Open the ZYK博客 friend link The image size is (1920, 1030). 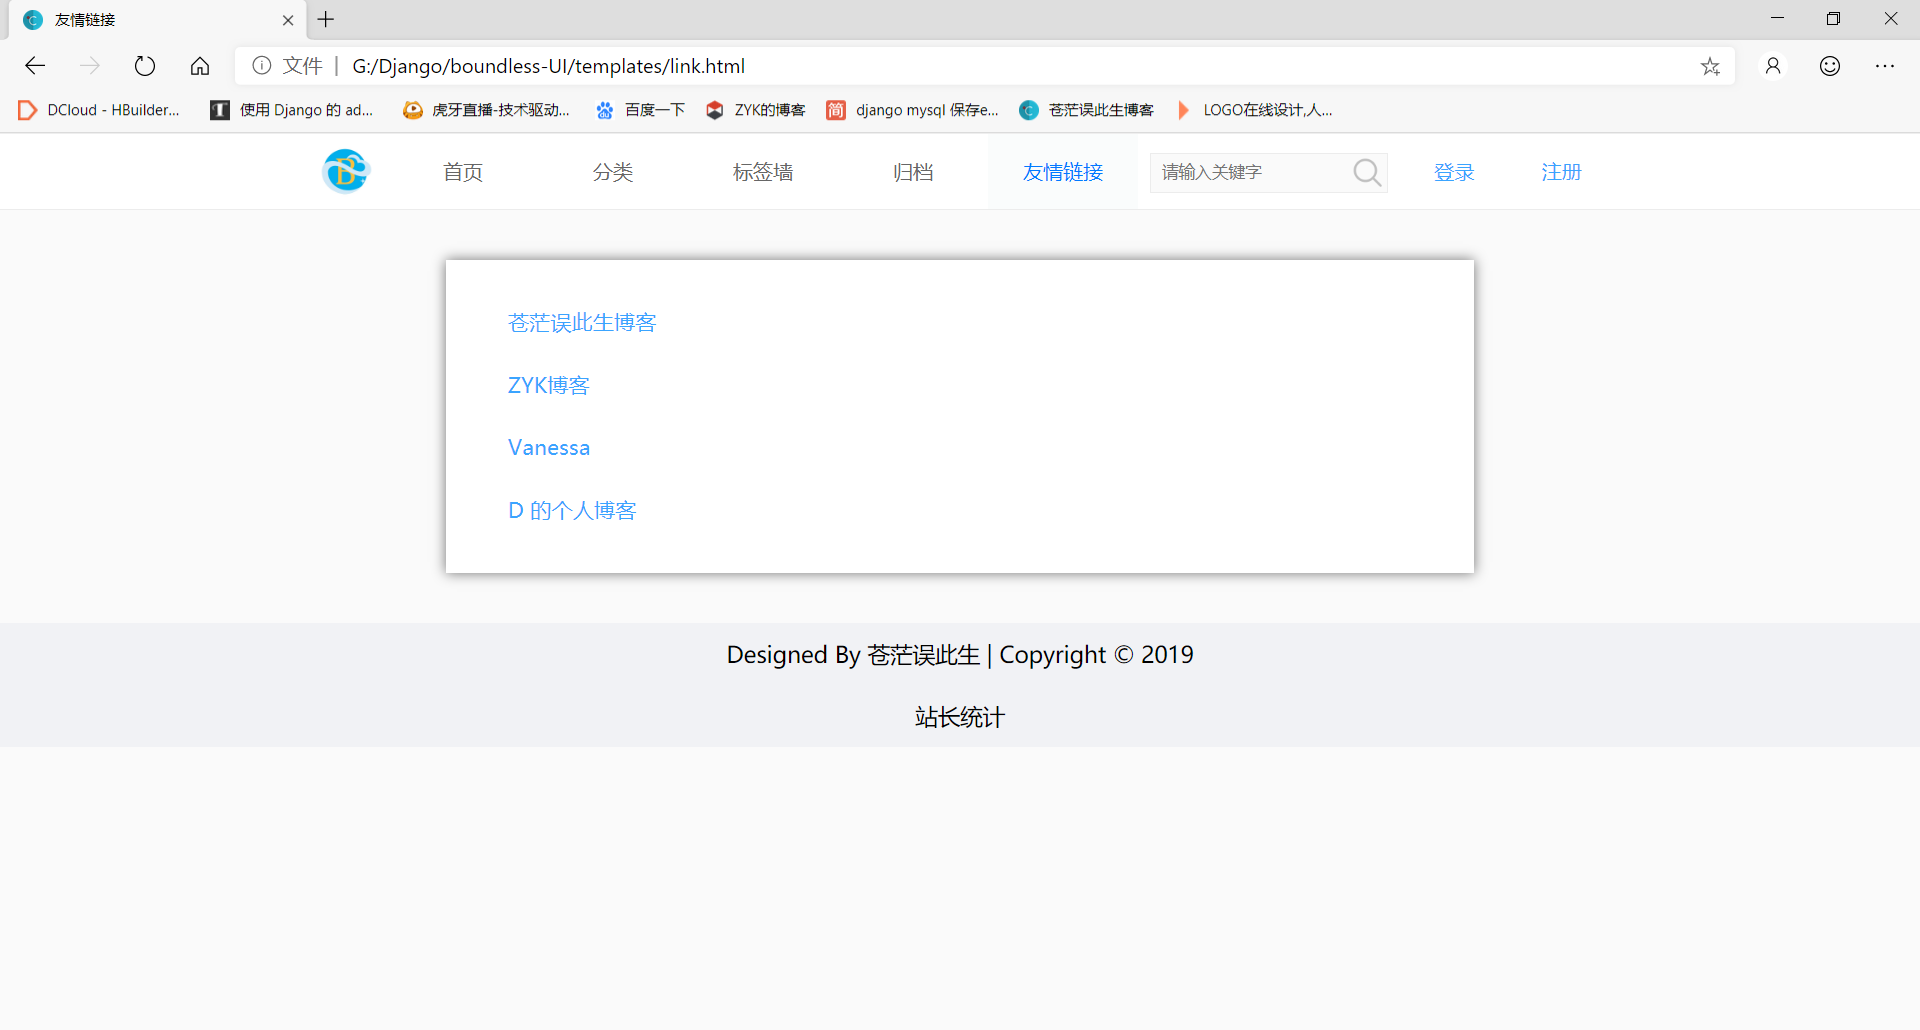(549, 385)
